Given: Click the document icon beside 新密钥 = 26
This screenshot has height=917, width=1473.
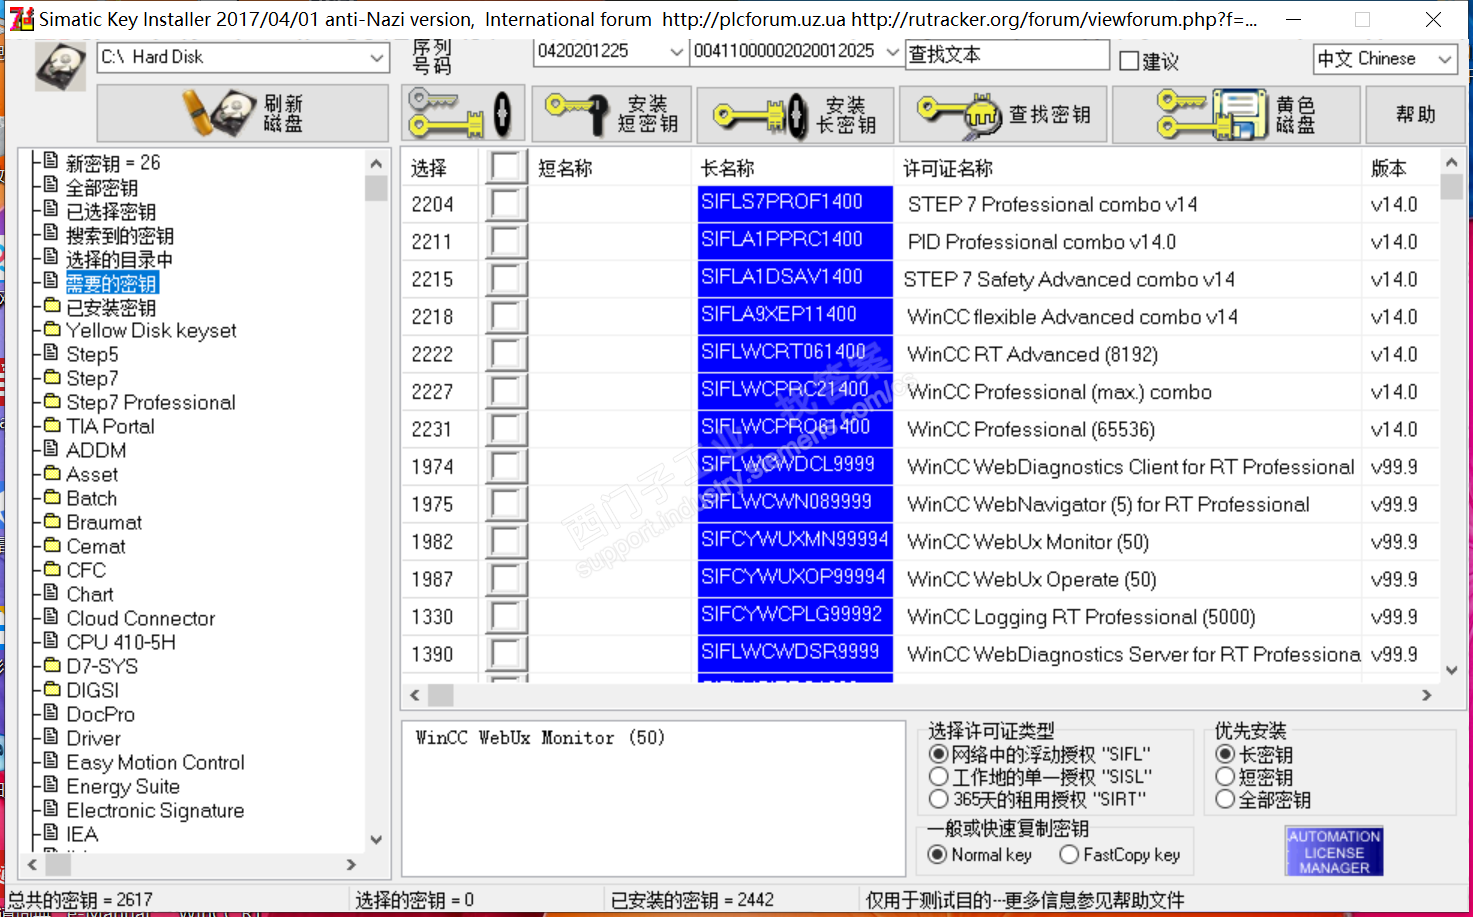Looking at the screenshot, I should click(52, 161).
